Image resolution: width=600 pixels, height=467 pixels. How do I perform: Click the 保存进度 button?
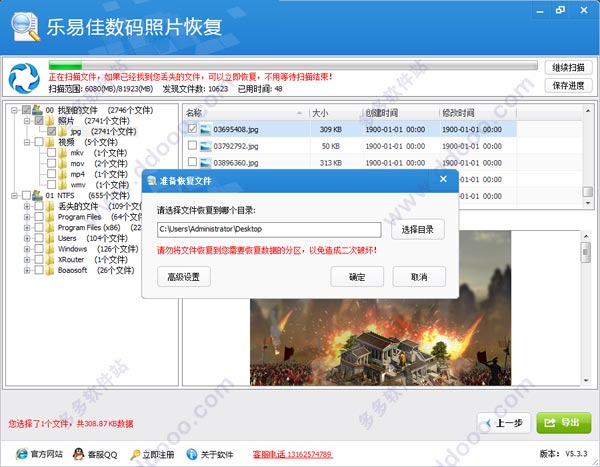(x=568, y=85)
